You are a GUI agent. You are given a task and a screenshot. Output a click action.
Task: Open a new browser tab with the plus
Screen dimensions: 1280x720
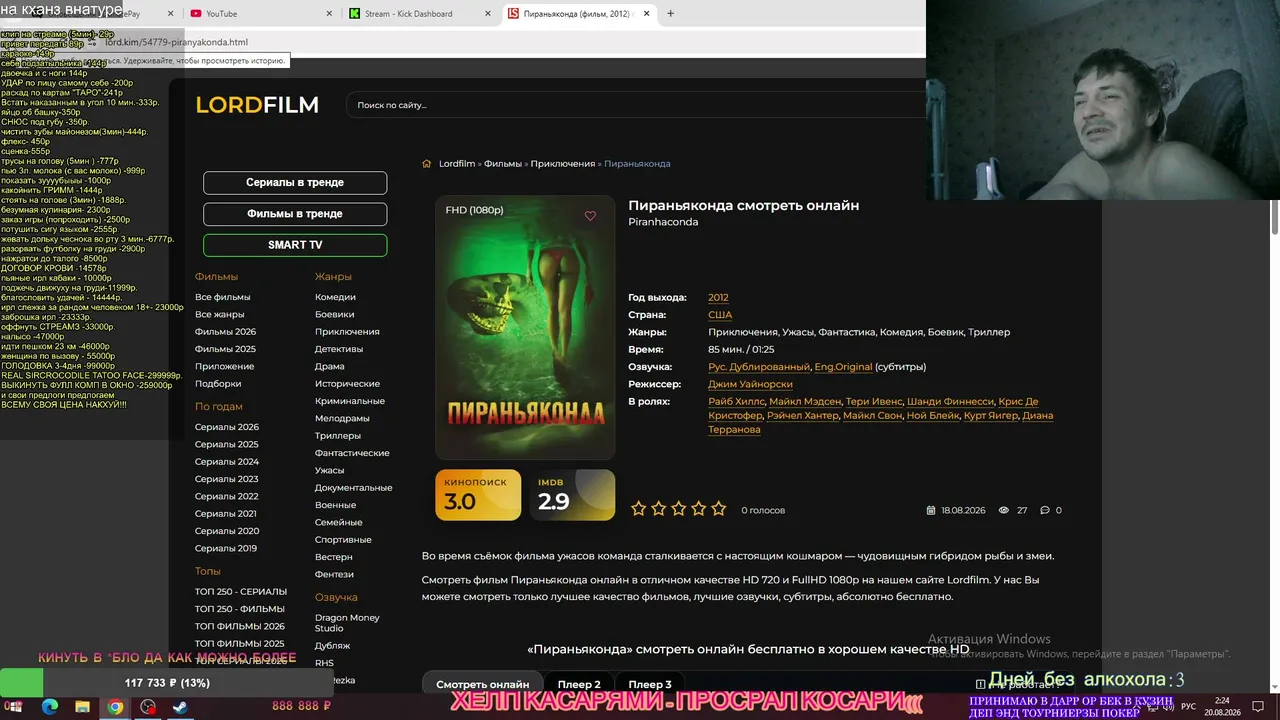tap(670, 14)
